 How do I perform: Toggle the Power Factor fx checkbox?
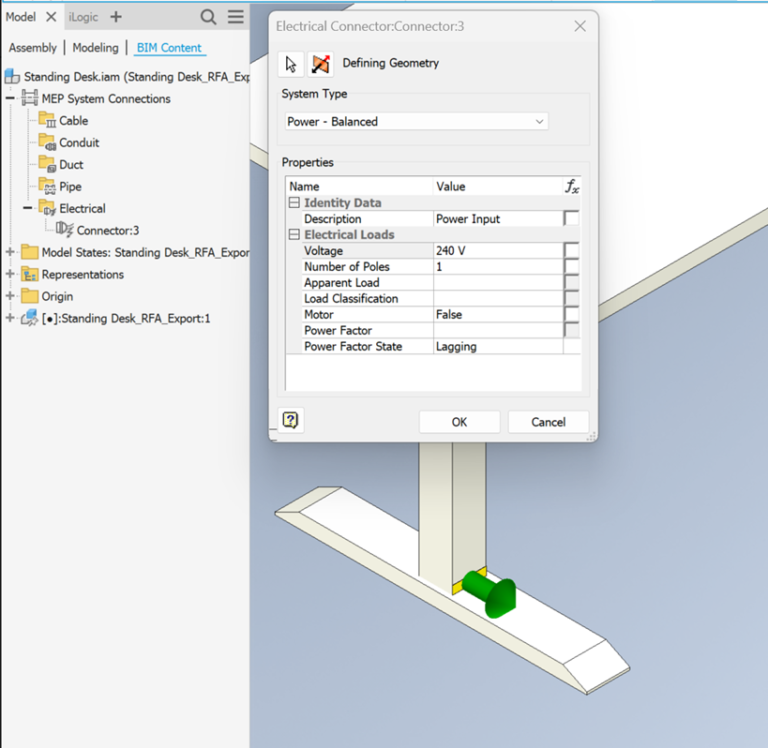[x=571, y=330]
